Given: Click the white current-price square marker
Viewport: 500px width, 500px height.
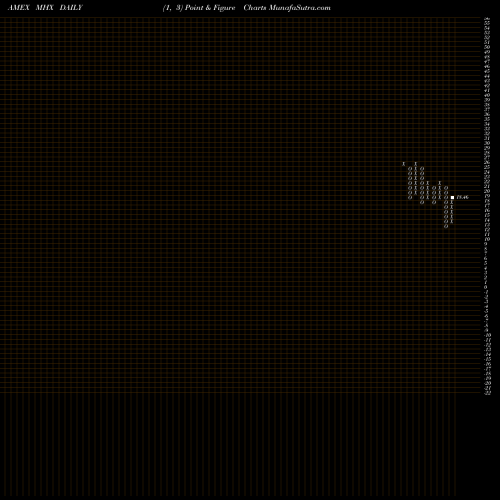Looking at the screenshot, I should point(452,198).
